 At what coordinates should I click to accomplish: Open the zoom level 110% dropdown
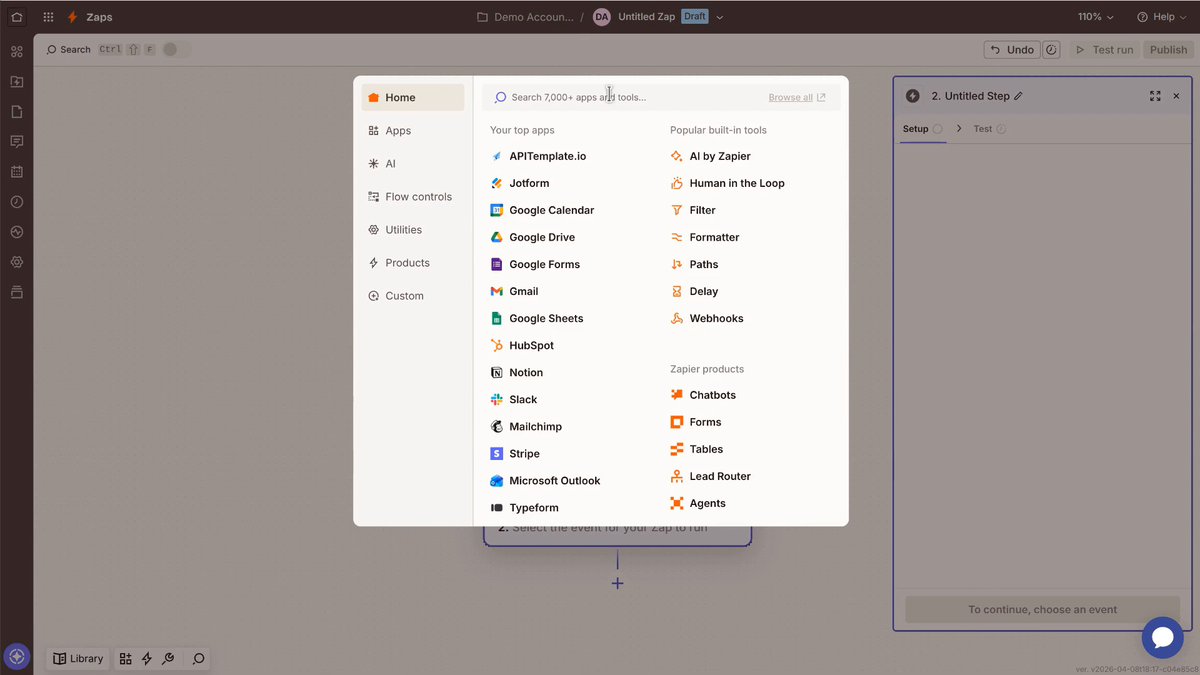[1093, 16]
